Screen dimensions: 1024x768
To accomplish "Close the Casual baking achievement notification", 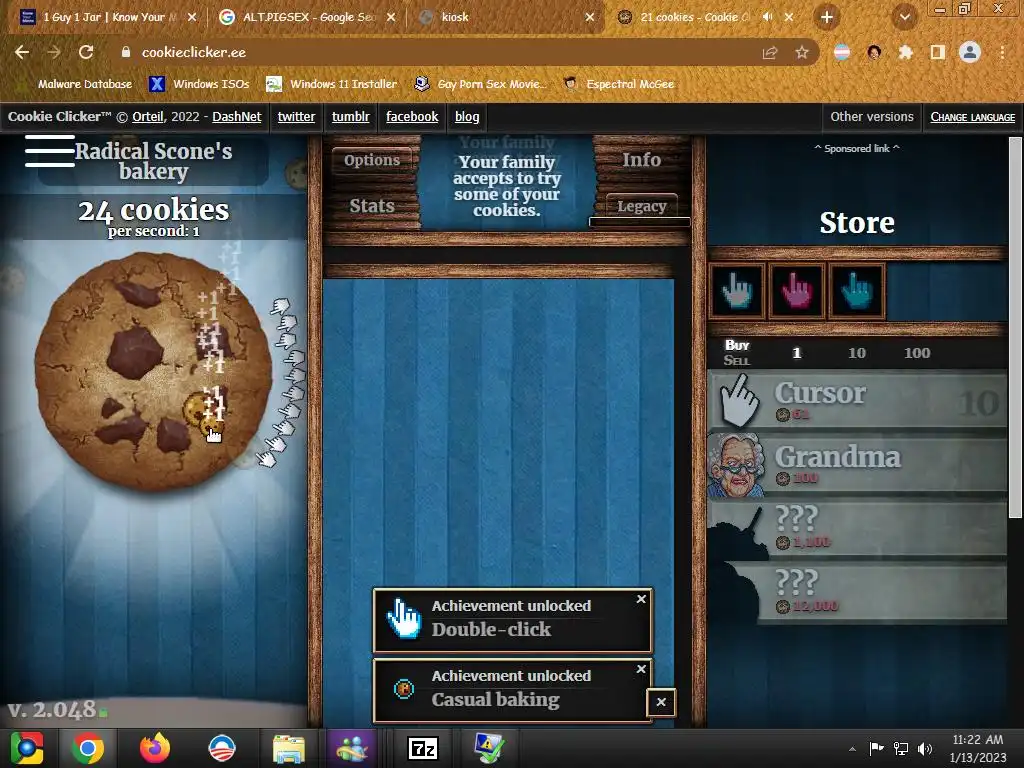I will (x=641, y=669).
